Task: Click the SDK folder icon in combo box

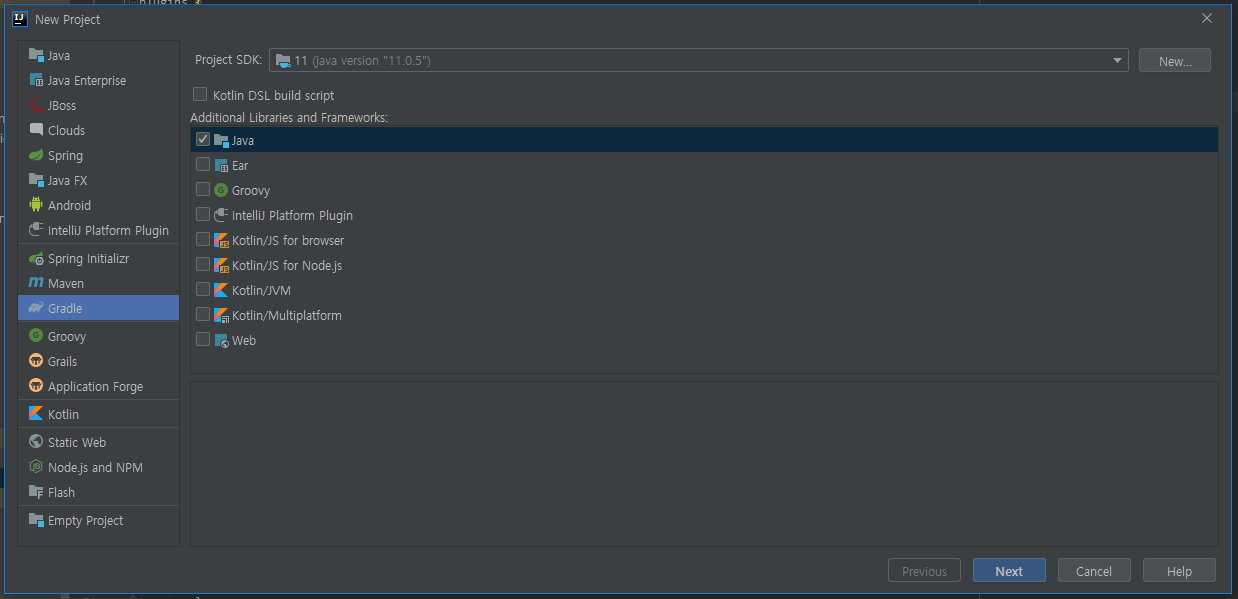Action: coord(283,60)
